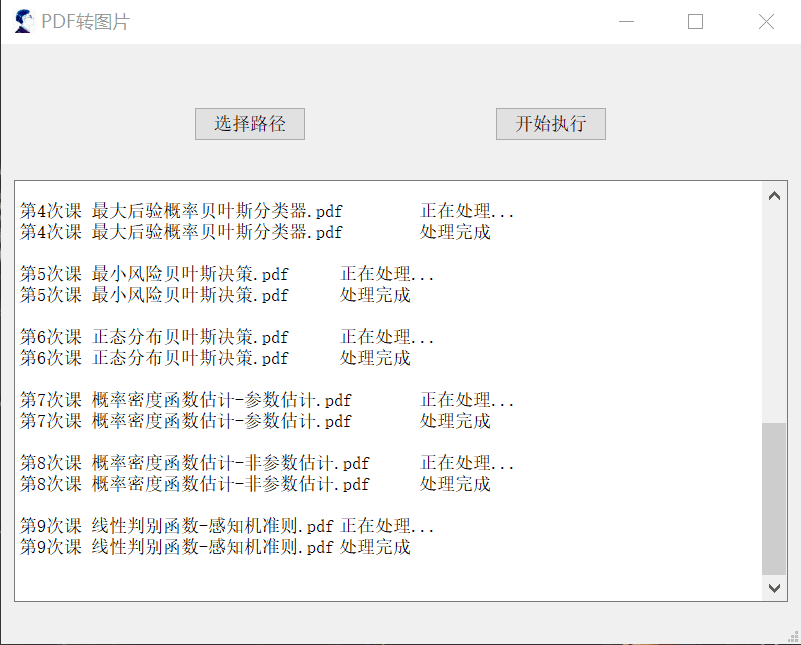Maximize the PDF转图片 window
Viewport: 801px width, 645px height.
pos(696,22)
